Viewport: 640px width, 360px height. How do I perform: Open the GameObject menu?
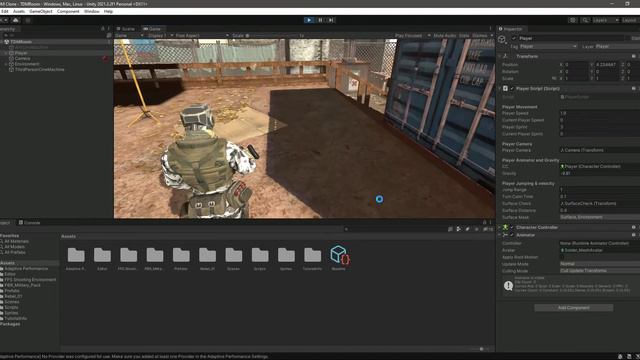[x=41, y=11]
